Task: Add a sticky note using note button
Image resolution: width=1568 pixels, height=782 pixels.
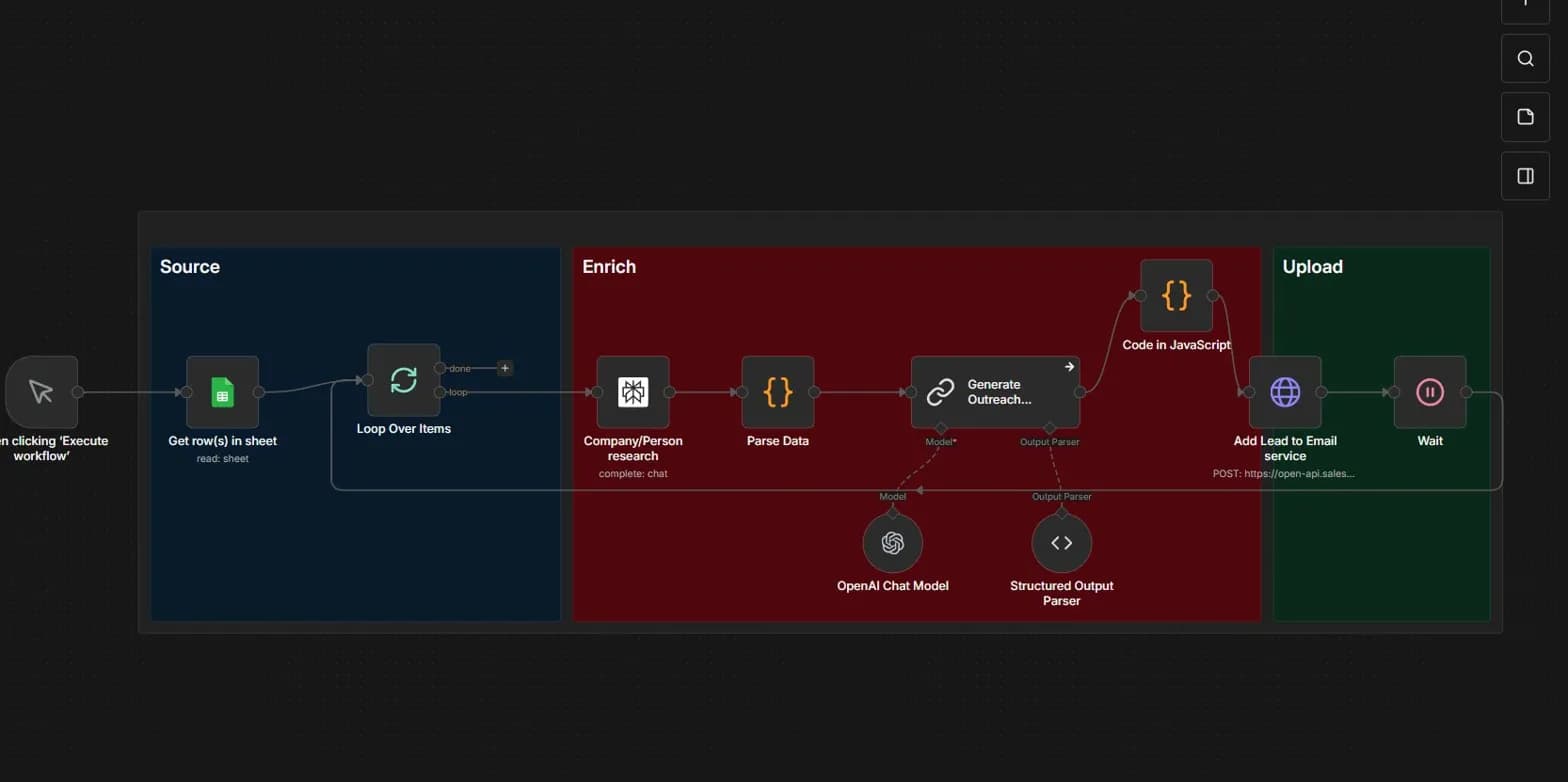Action: click(1525, 117)
